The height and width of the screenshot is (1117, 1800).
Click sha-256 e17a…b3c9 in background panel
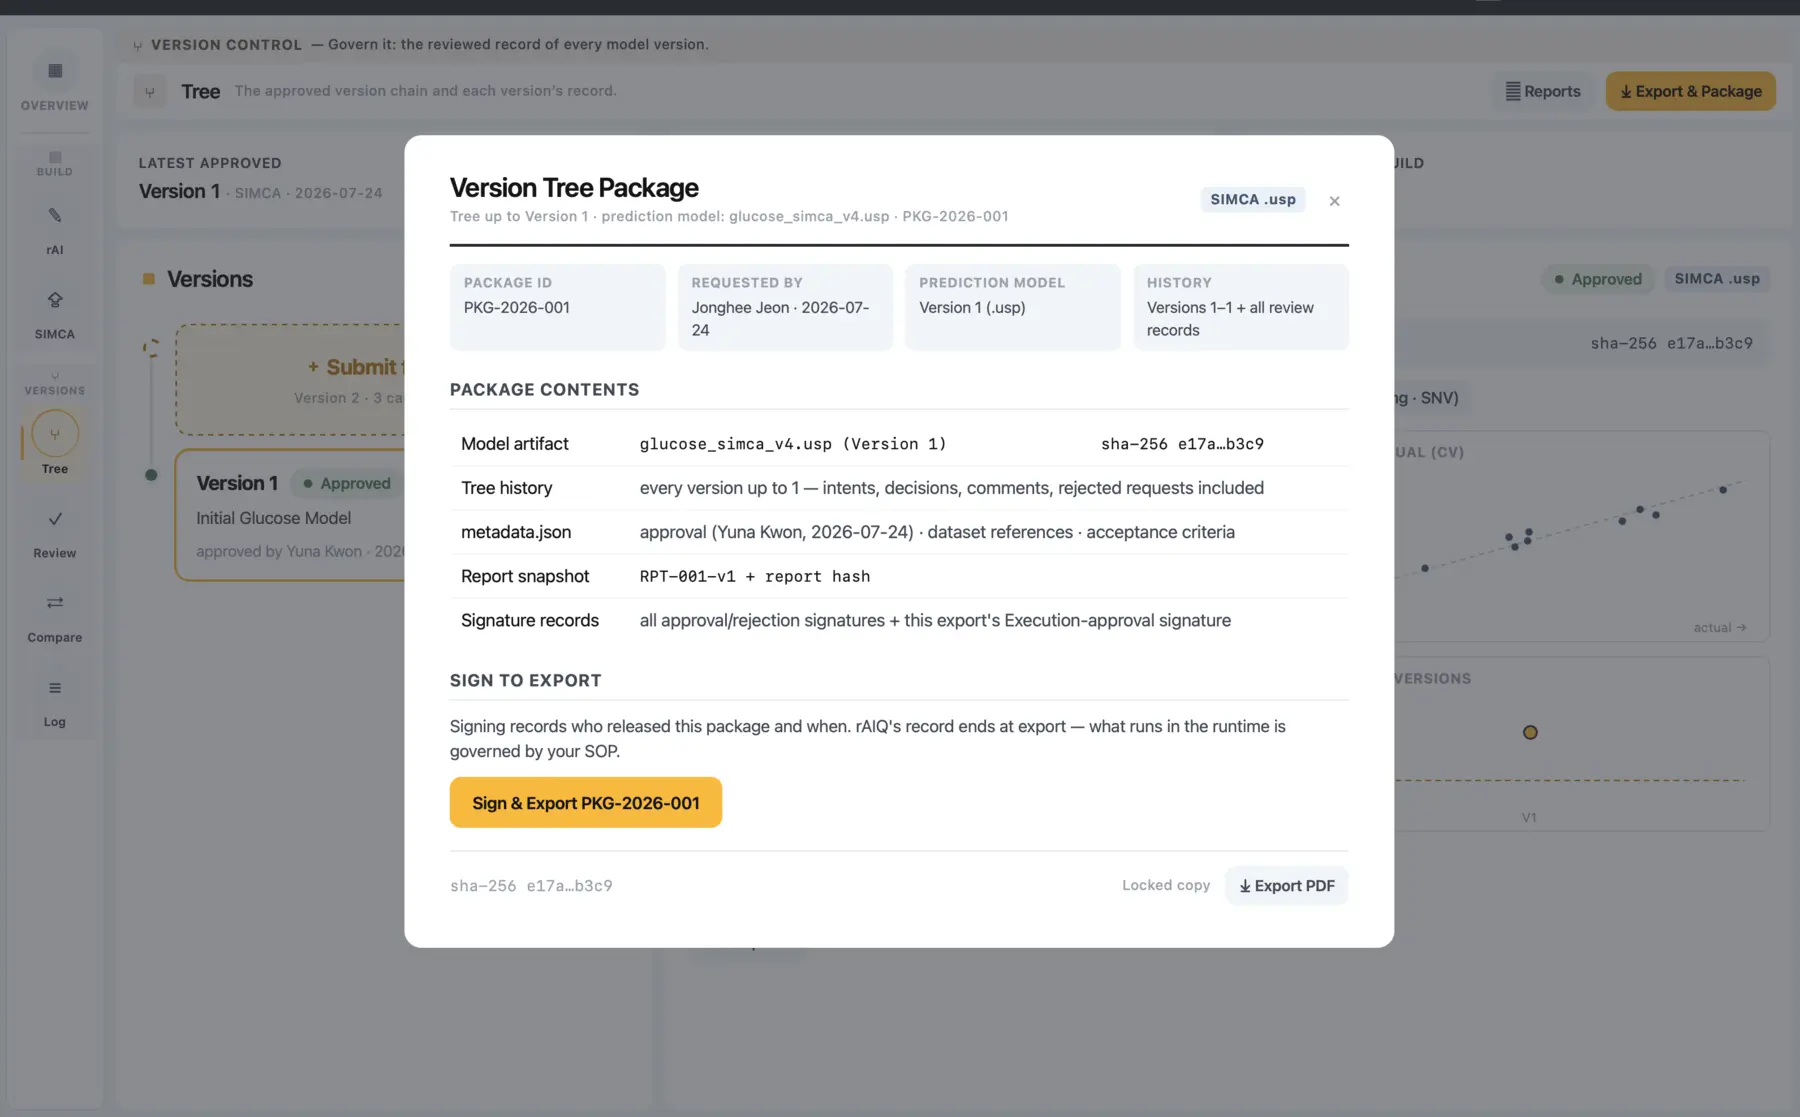[x=1671, y=343]
